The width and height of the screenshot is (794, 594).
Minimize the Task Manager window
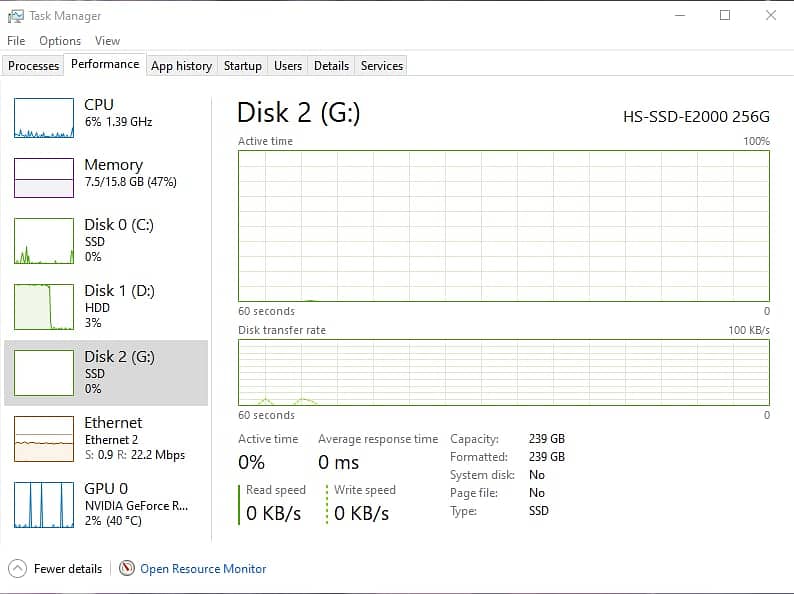coord(680,16)
